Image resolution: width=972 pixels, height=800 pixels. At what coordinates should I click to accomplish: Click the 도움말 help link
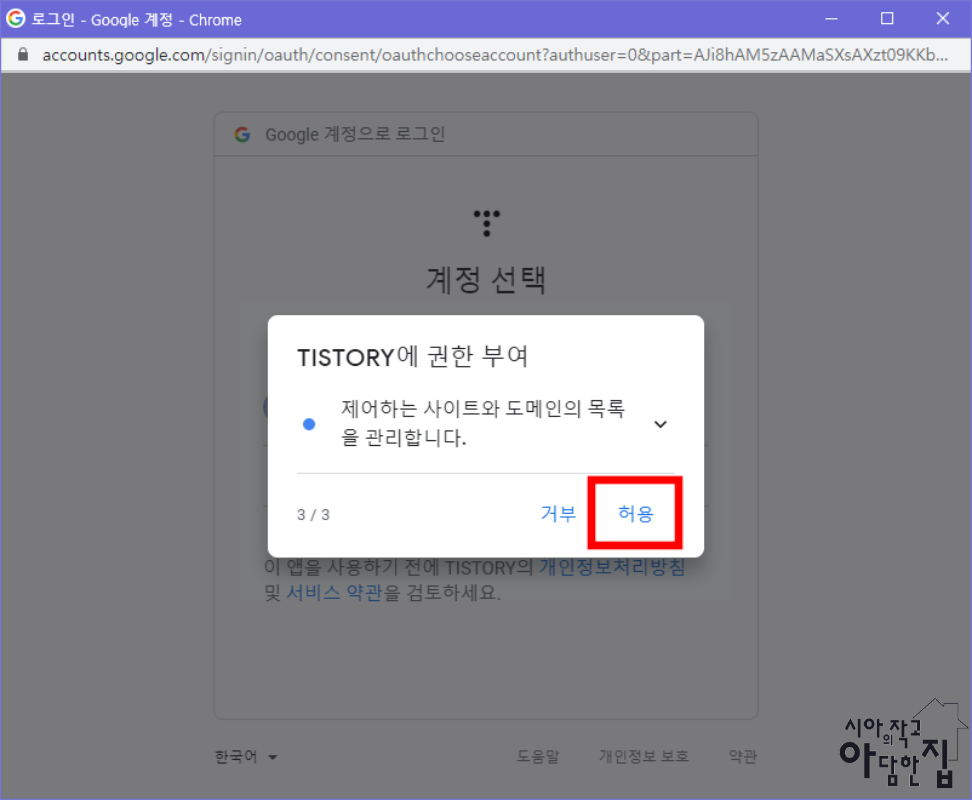tap(538, 756)
